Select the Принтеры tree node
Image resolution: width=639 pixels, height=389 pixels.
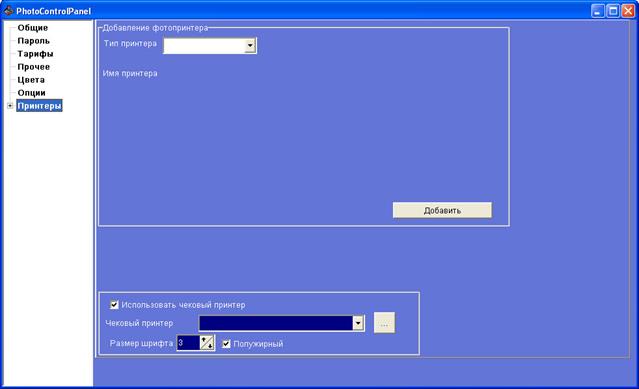tap(39, 106)
